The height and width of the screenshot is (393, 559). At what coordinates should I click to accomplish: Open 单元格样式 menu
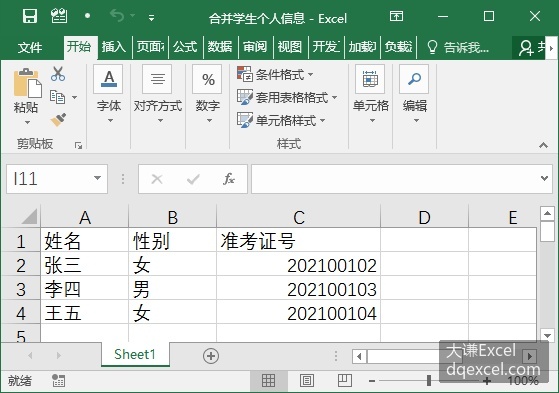coord(281,120)
